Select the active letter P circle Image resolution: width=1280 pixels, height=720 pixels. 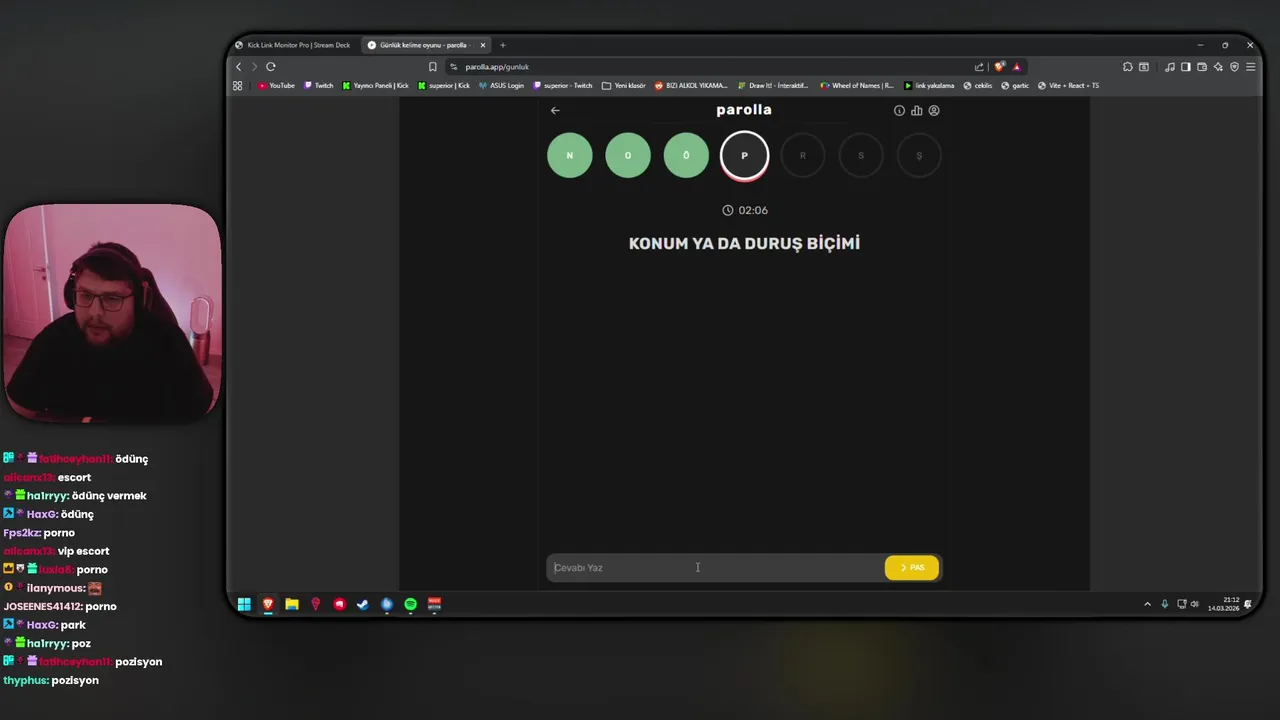744,156
